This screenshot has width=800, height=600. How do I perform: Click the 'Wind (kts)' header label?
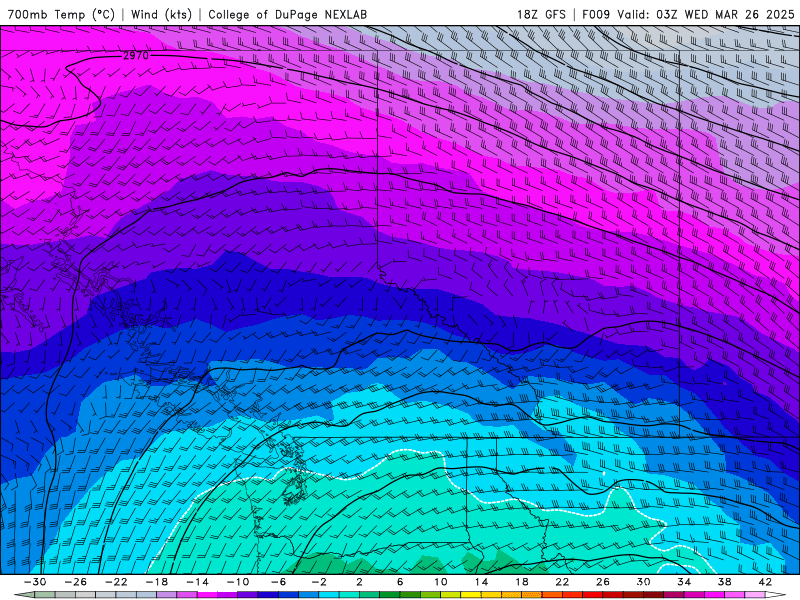coord(161,14)
